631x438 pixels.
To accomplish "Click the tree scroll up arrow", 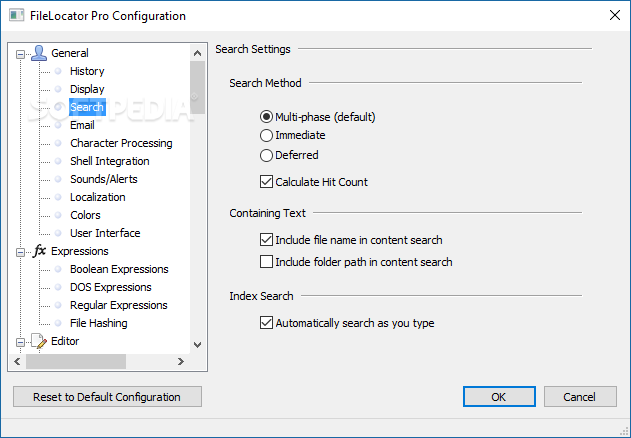I will [x=197, y=53].
